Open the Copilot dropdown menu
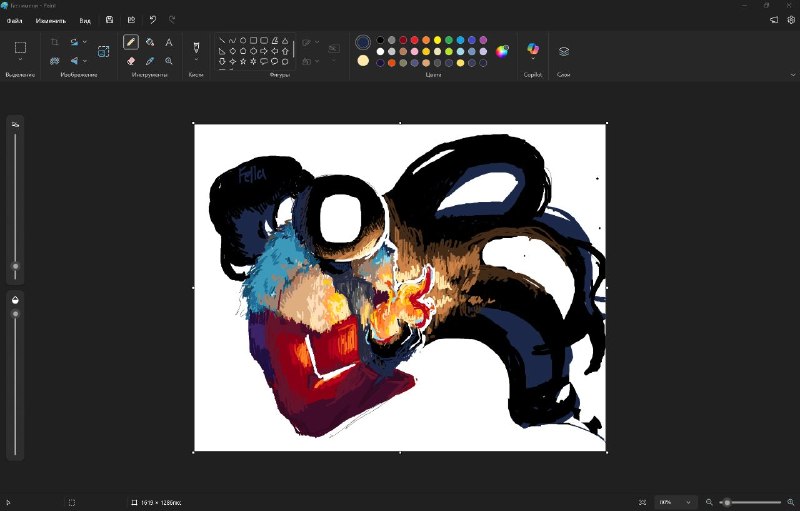Viewport: 800px width, 511px height. coord(533,59)
